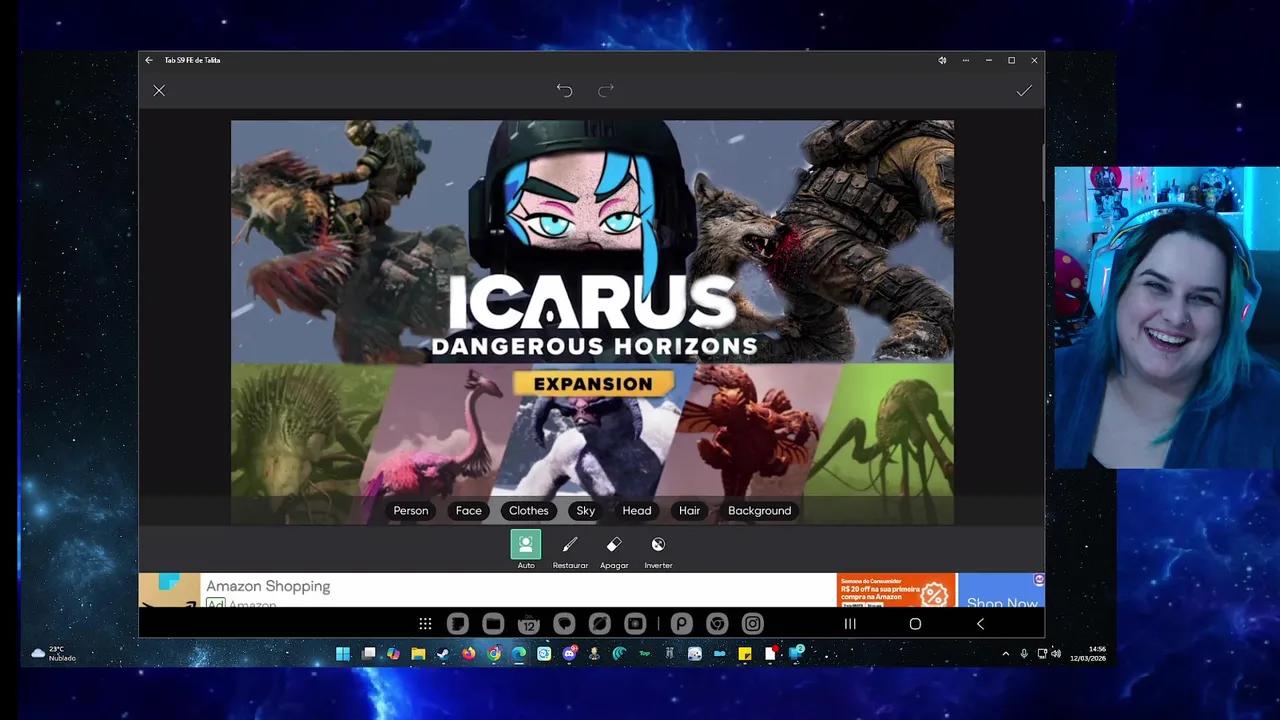Click the microphone tray icon
This screenshot has width=1280, height=720.
(x=1024, y=654)
